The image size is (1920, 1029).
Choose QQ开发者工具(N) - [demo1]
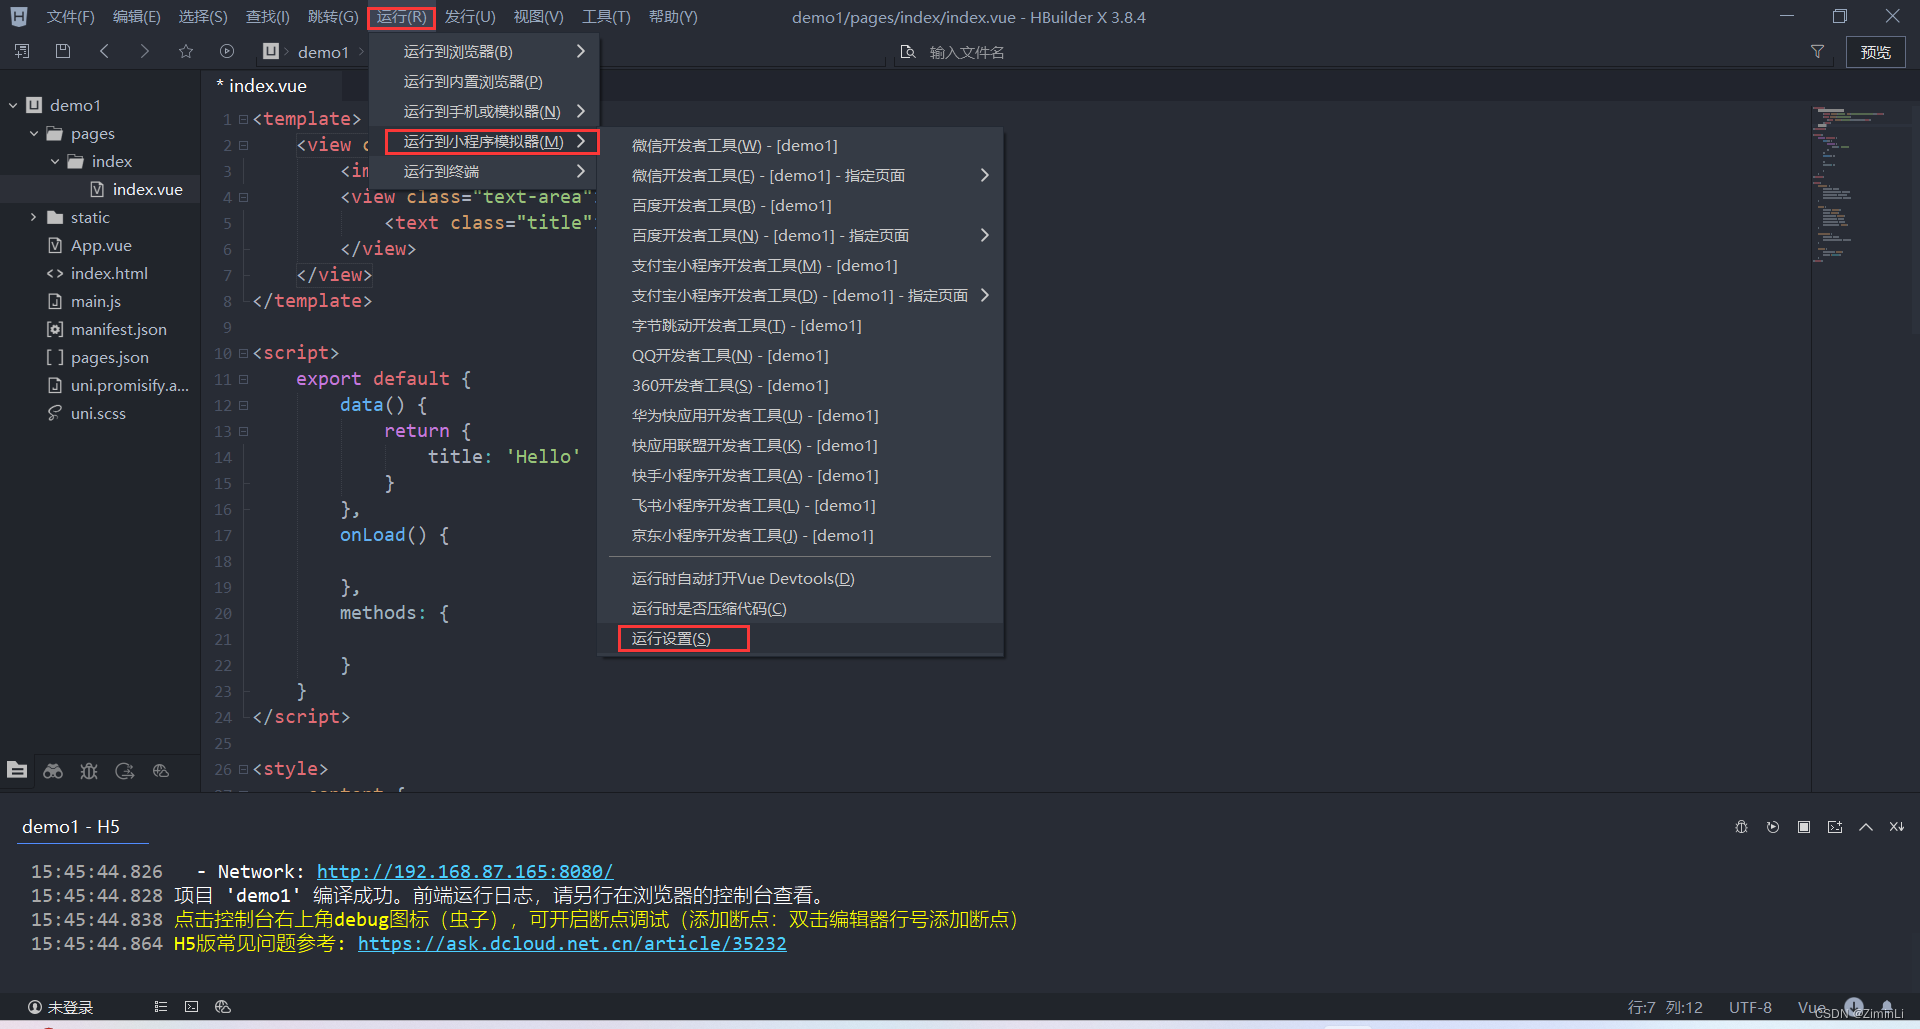tap(800, 355)
